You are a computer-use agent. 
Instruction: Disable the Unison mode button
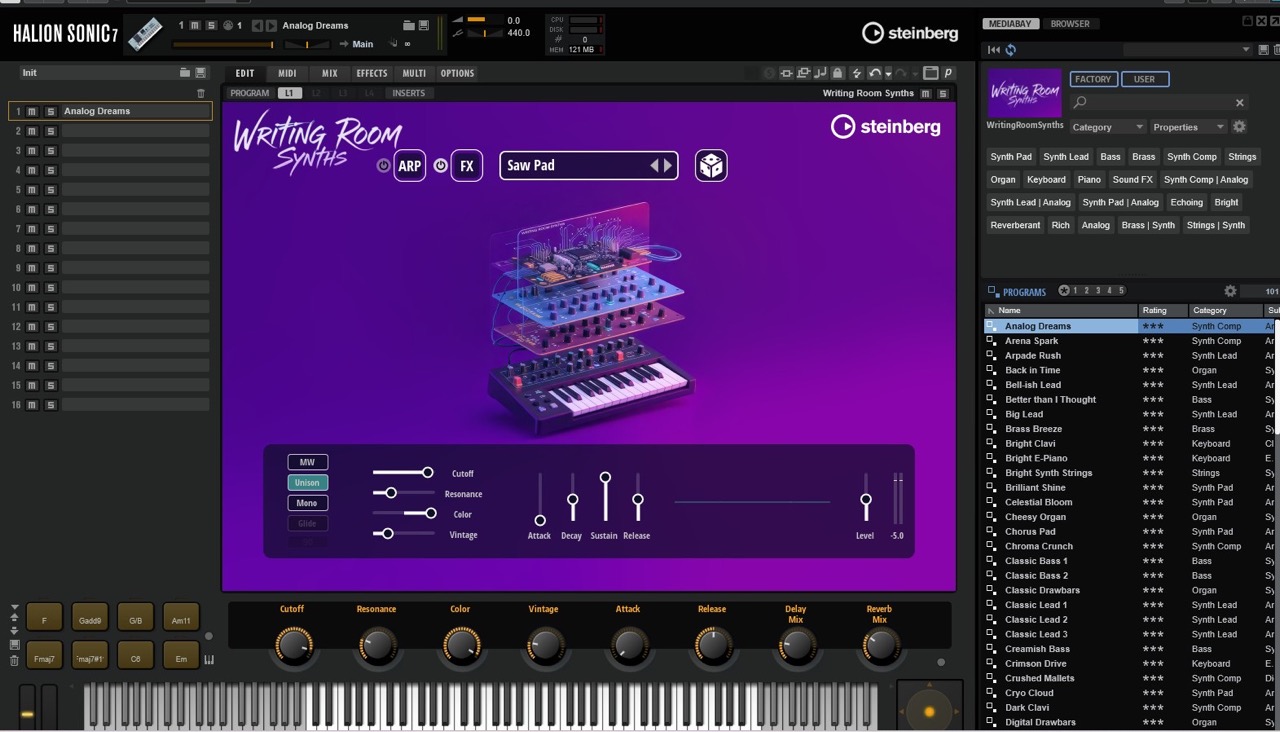click(307, 483)
